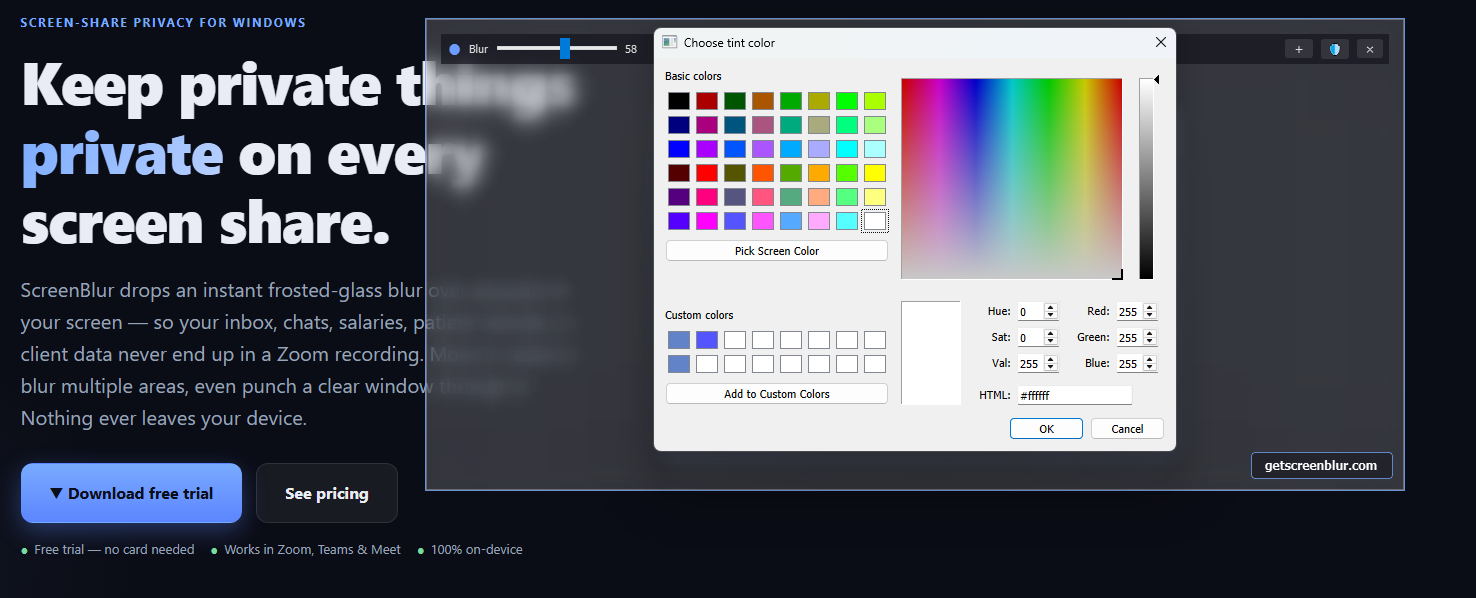Select the brown basic color swatch

click(x=763, y=101)
